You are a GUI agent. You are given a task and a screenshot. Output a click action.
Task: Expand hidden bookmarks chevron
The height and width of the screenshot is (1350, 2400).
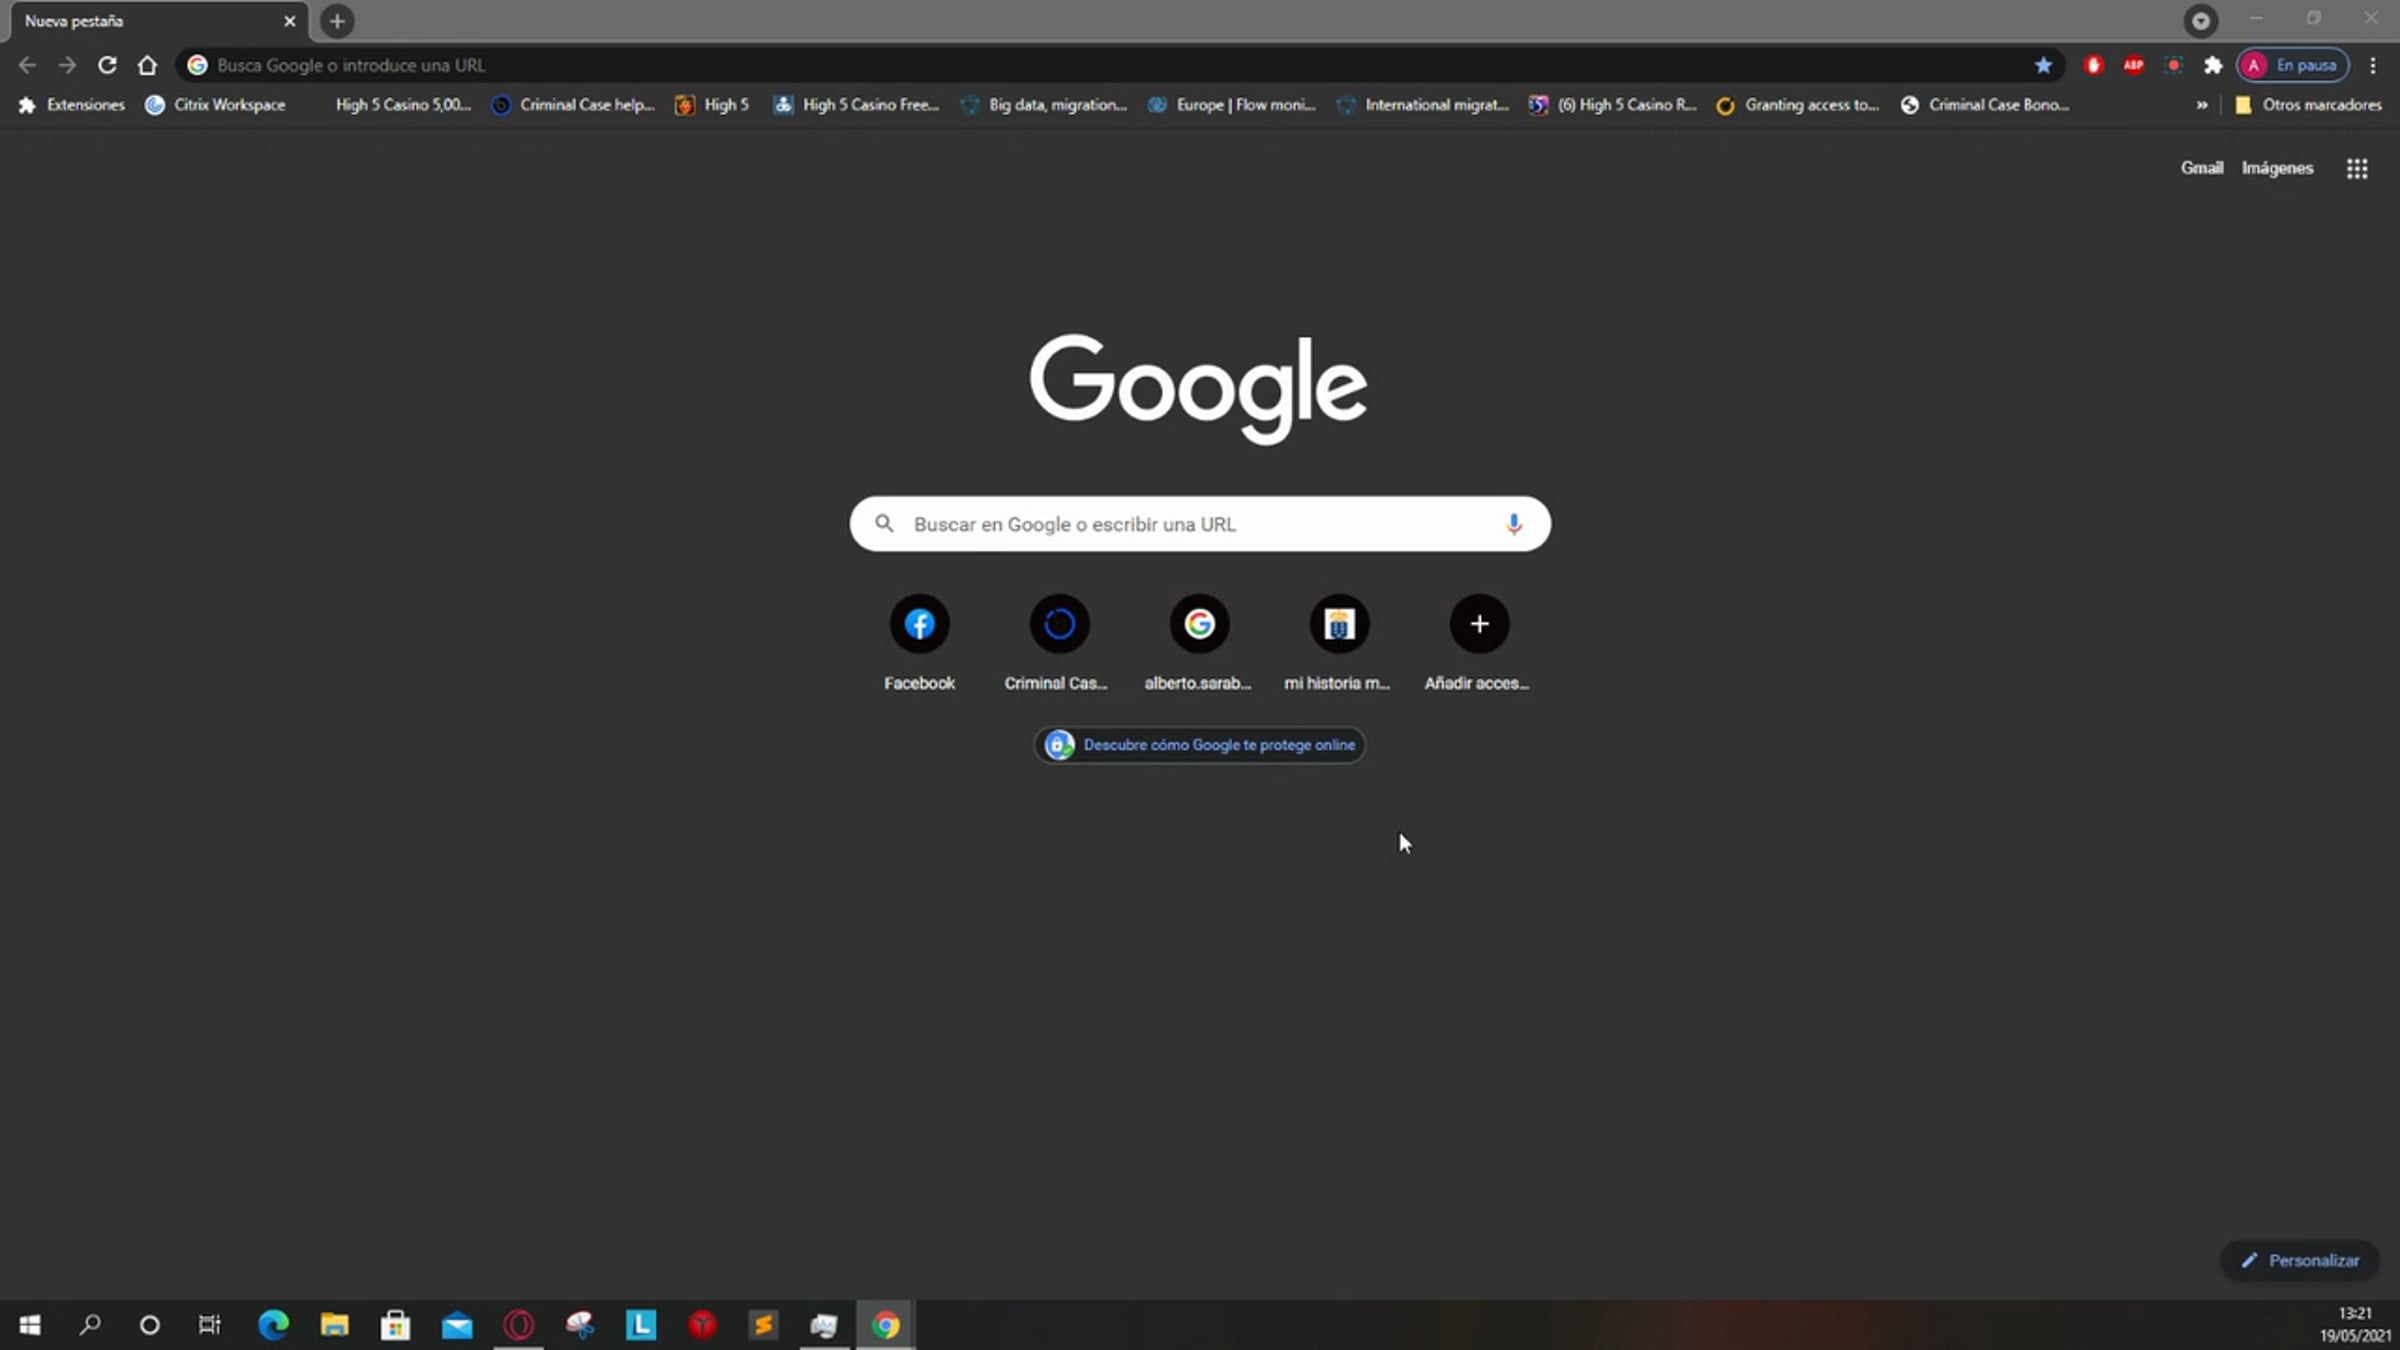[2201, 105]
